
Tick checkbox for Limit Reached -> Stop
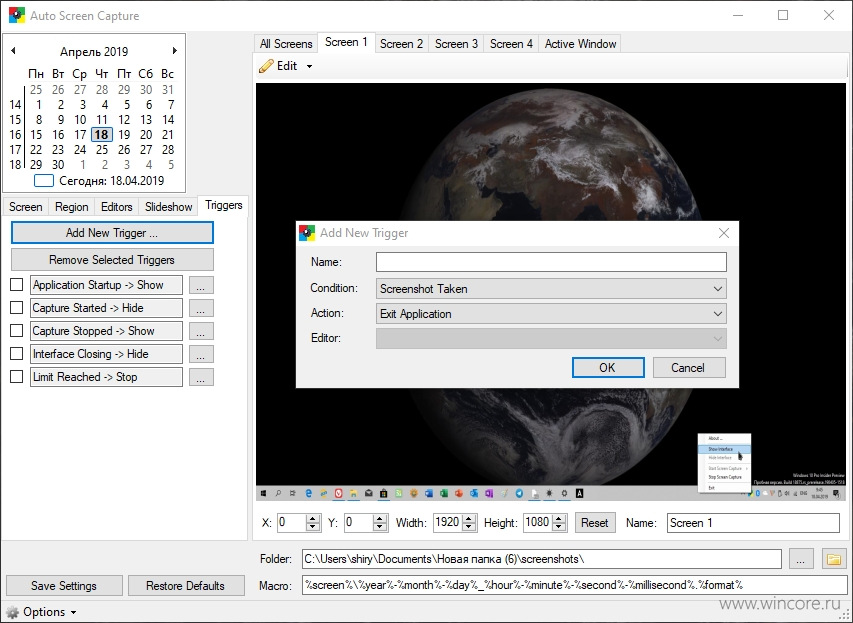(17, 376)
